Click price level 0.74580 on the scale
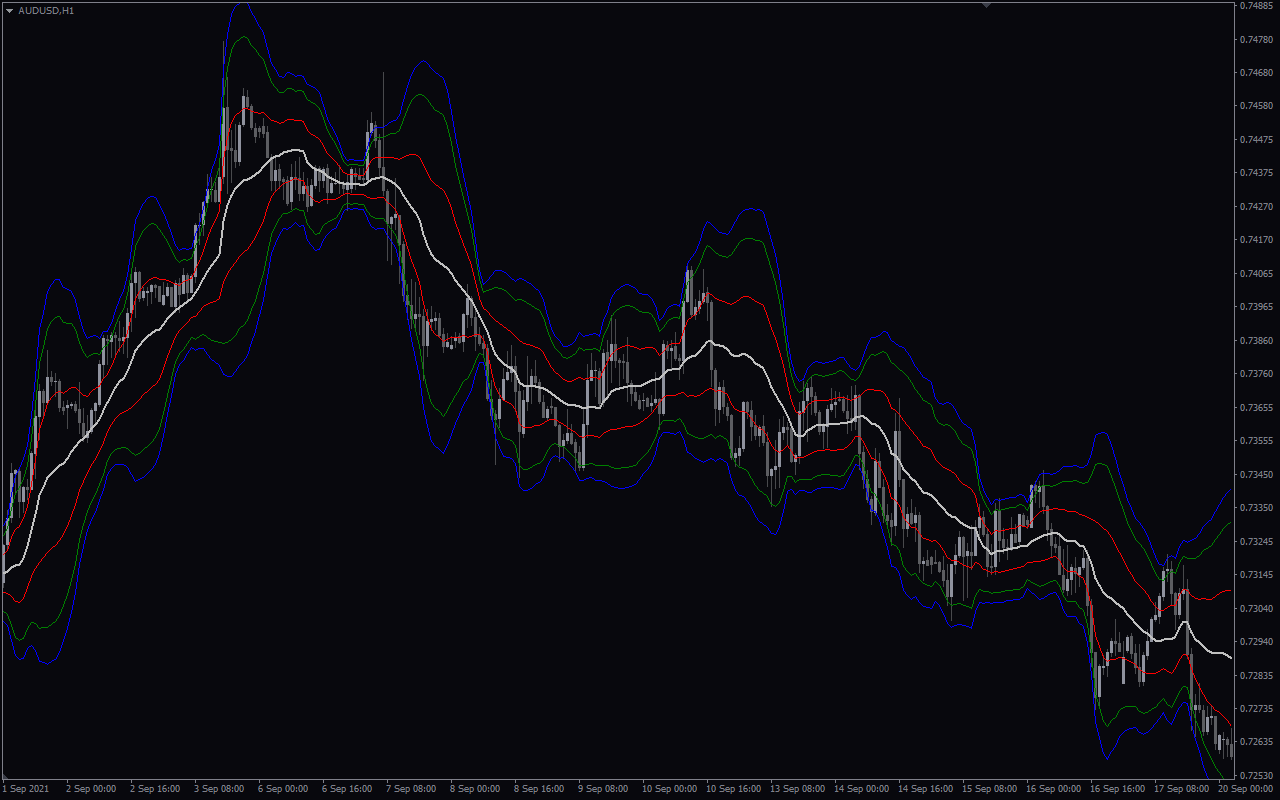Image resolution: width=1280 pixels, height=800 pixels. (1255, 106)
